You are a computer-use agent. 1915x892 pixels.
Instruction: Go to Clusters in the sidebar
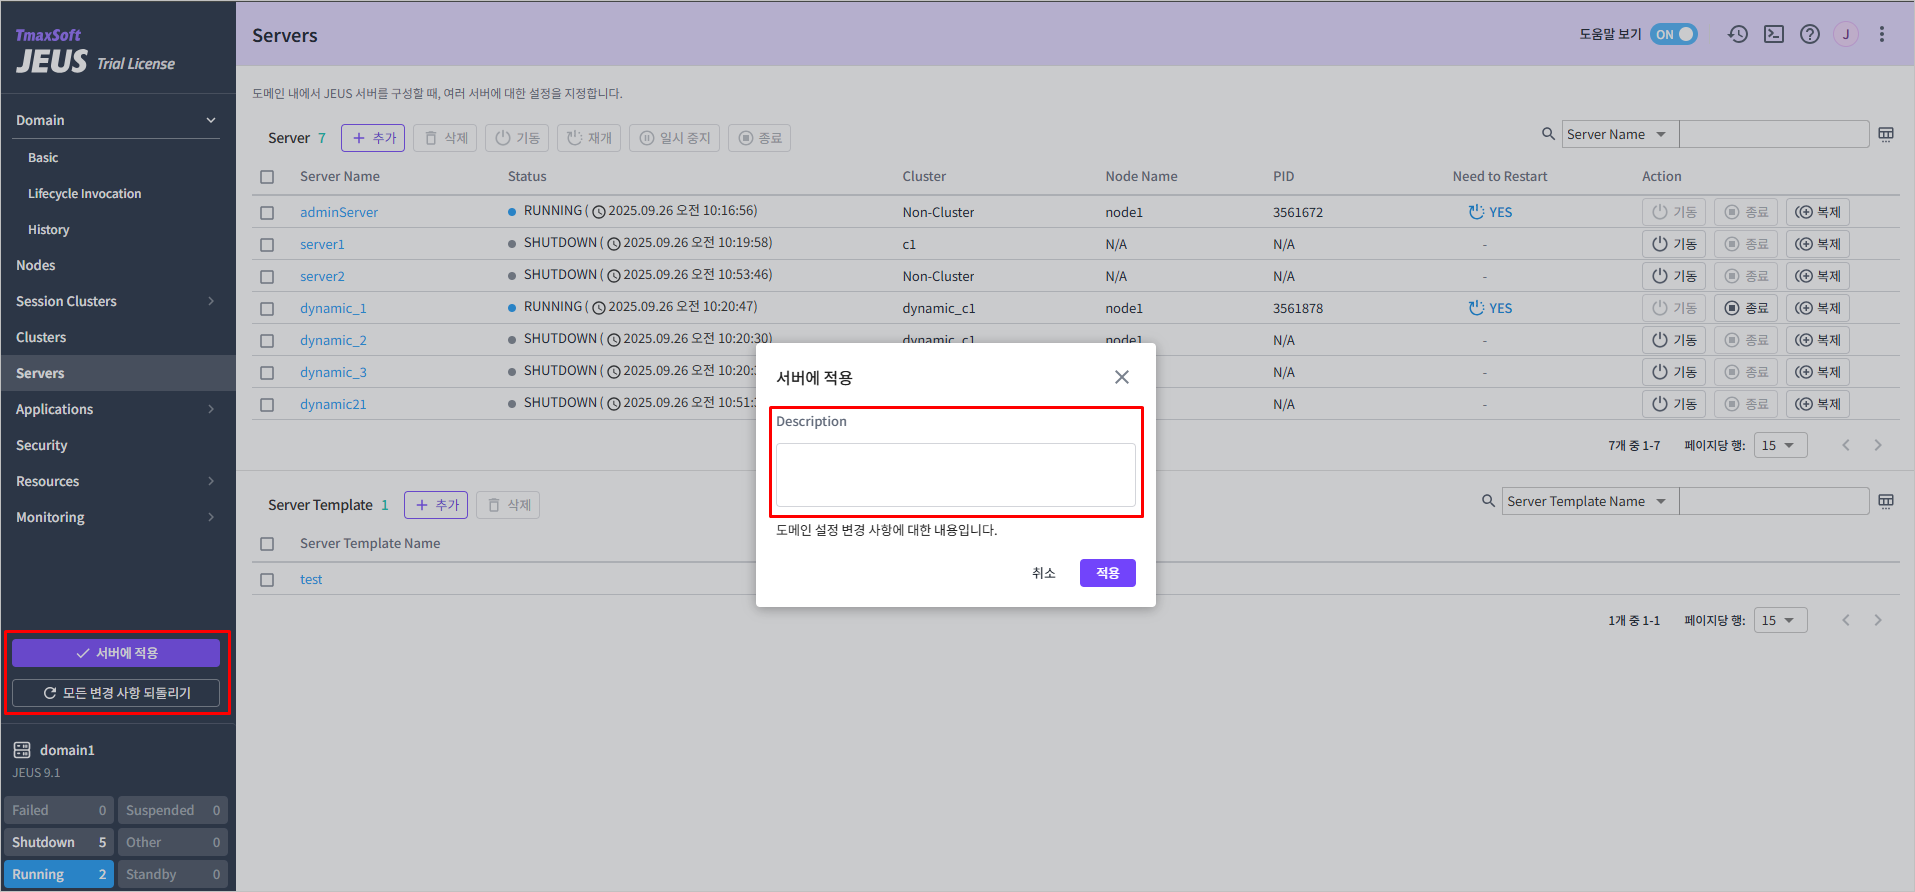[x=41, y=337]
